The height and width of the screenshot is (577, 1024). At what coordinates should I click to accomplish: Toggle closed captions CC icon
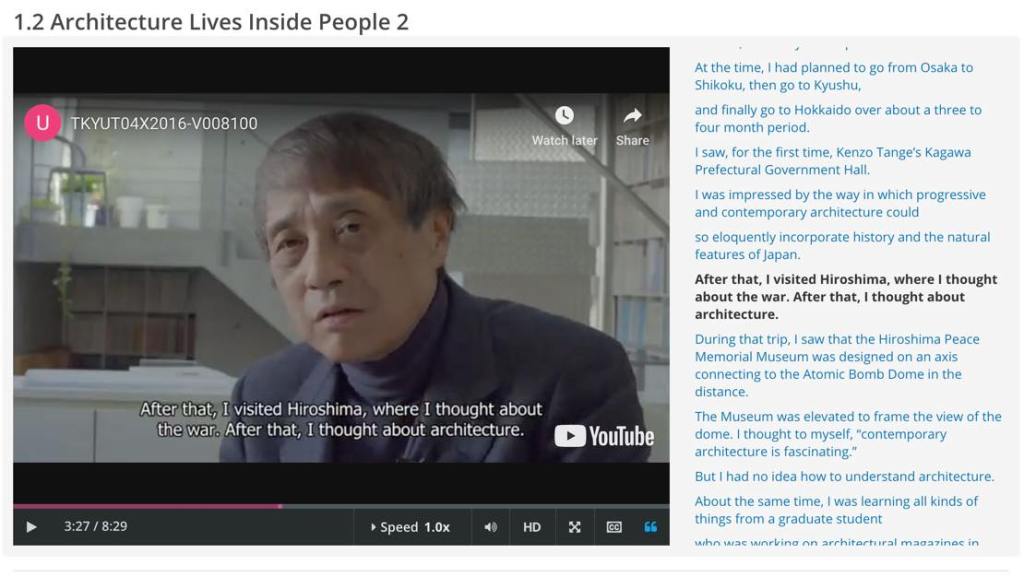coord(614,527)
